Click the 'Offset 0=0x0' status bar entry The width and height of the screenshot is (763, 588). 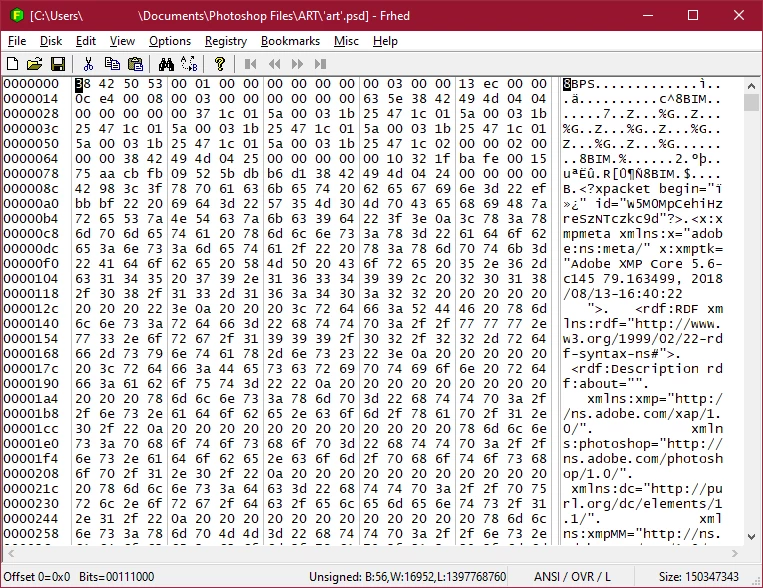coord(37,577)
